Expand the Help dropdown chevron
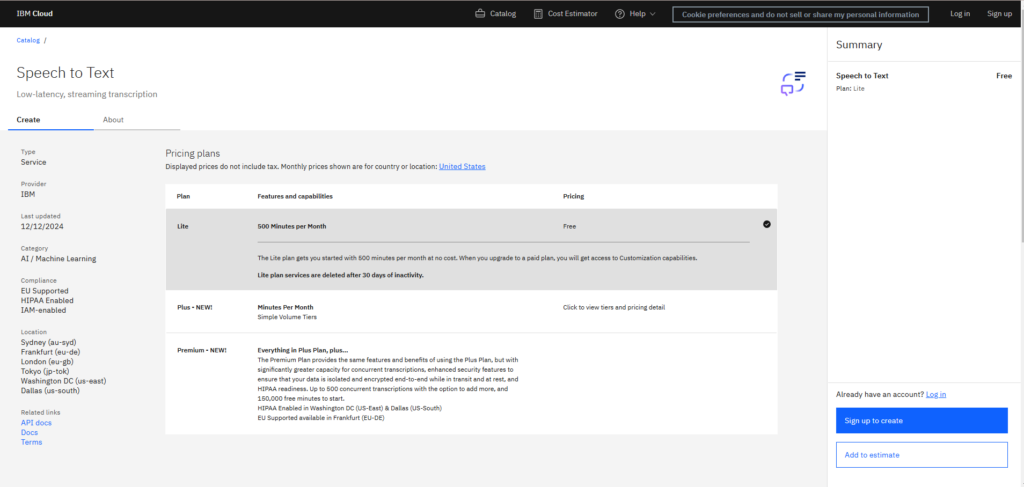Screen dimensions: 1024x487 click(652, 14)
